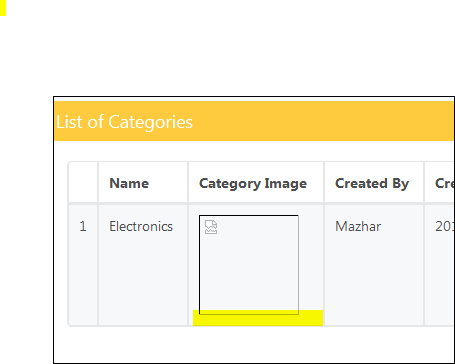
Task: Click the orange header bar beside the title
Action: coord(323,121)
